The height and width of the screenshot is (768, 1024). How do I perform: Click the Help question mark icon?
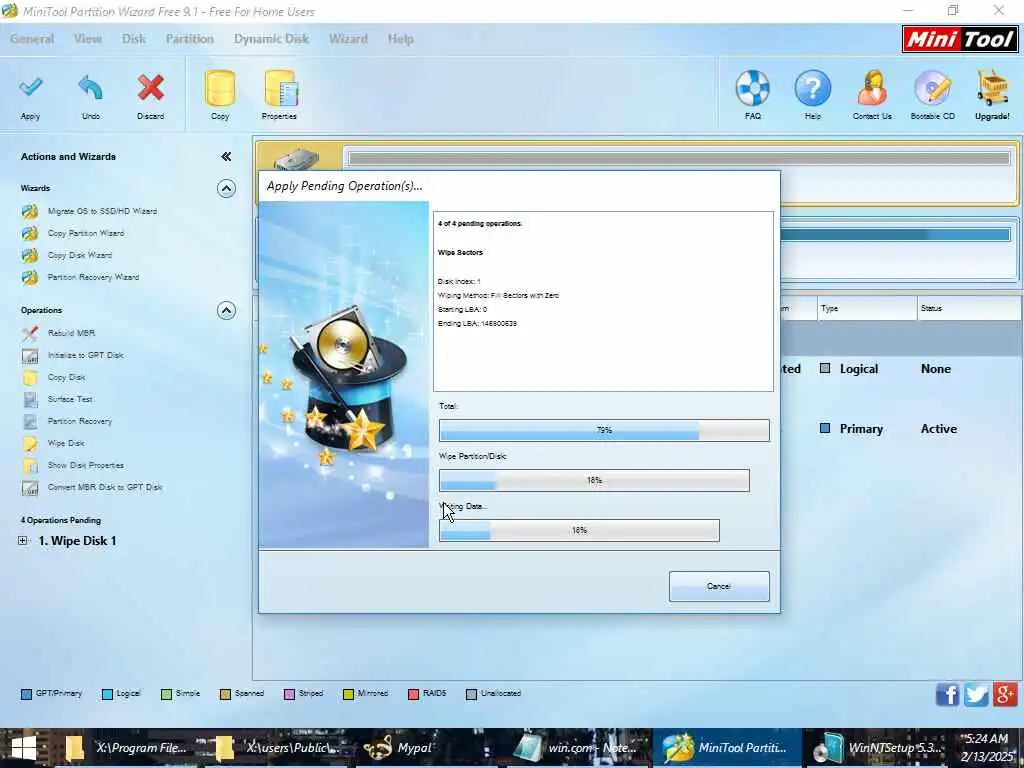[812, 88]
